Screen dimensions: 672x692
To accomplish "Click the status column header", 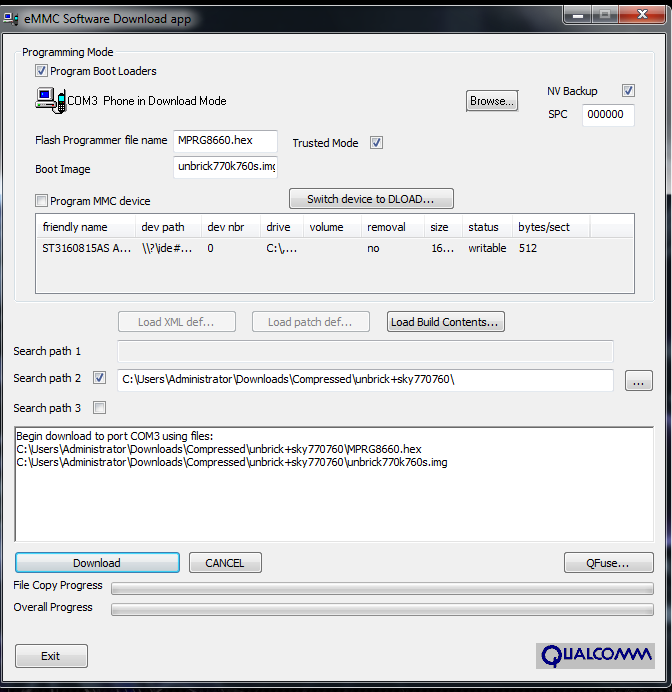I will pyautogui.click(x=488, y=227).
